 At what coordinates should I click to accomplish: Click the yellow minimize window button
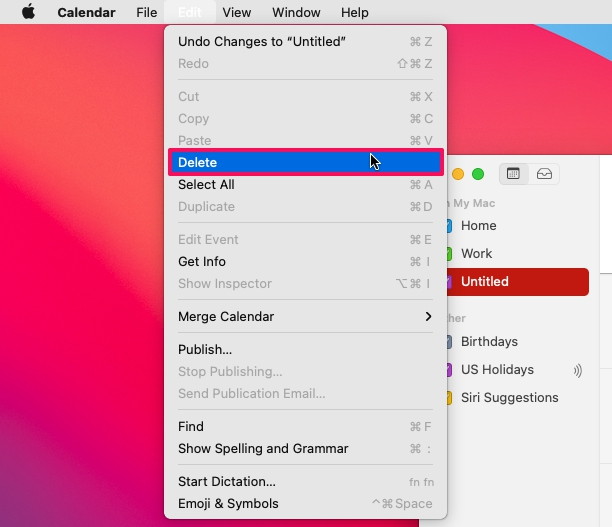pyautogui.click(x=458, y=174)
